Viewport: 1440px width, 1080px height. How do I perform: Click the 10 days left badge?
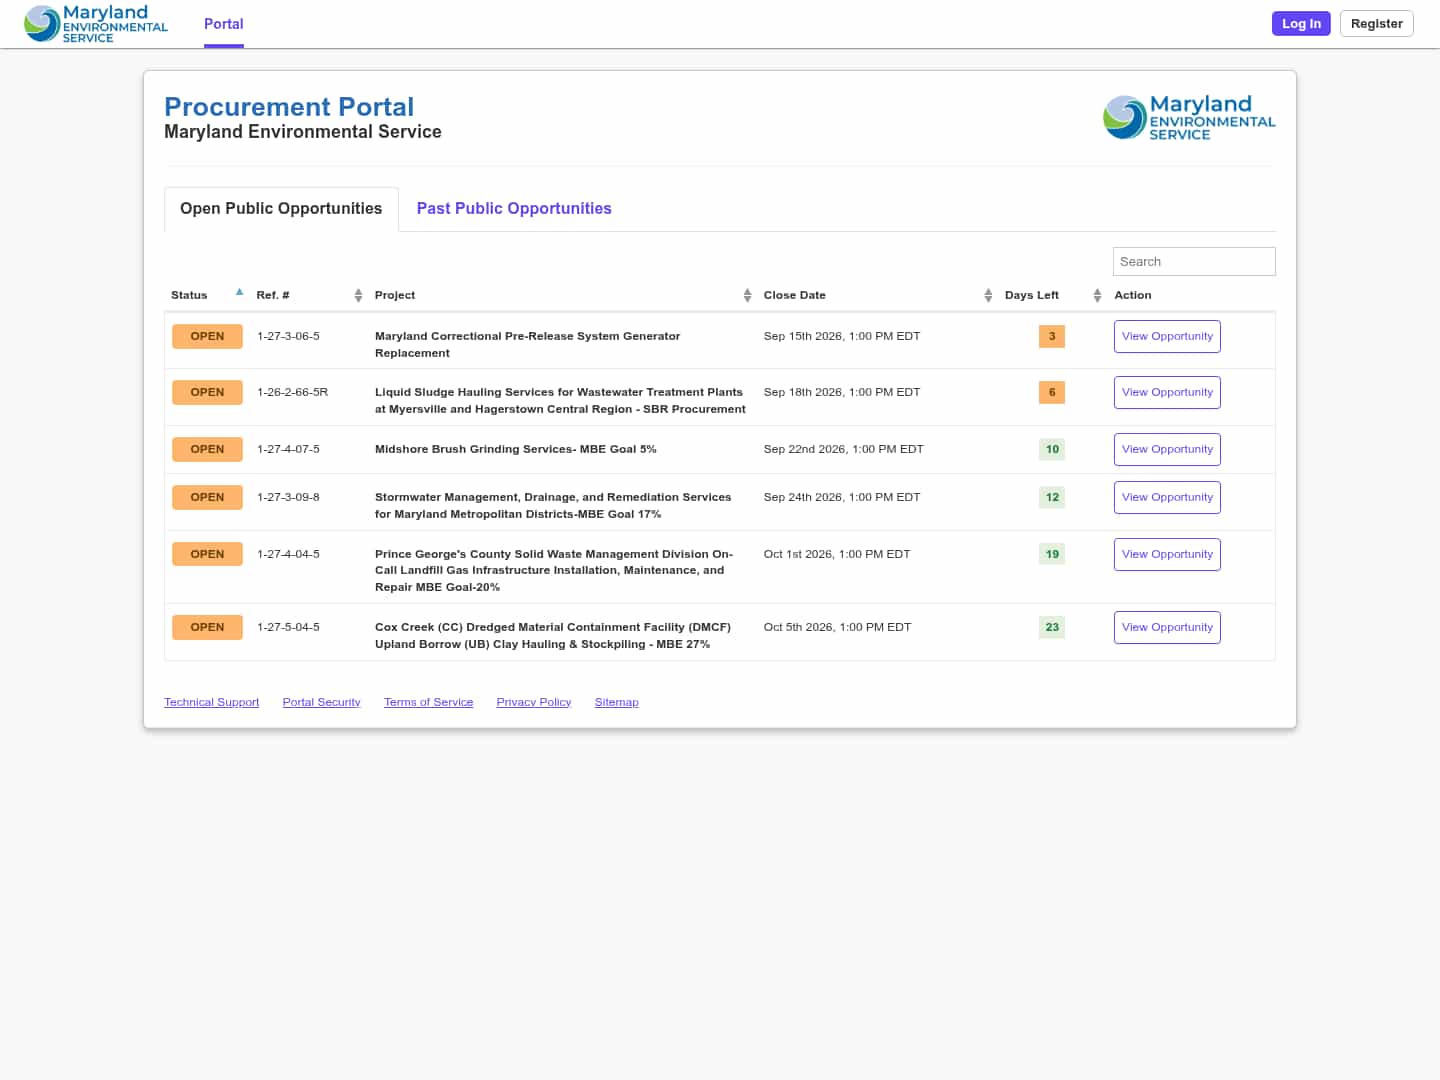pyautogui.click(x=1052, y=450)
